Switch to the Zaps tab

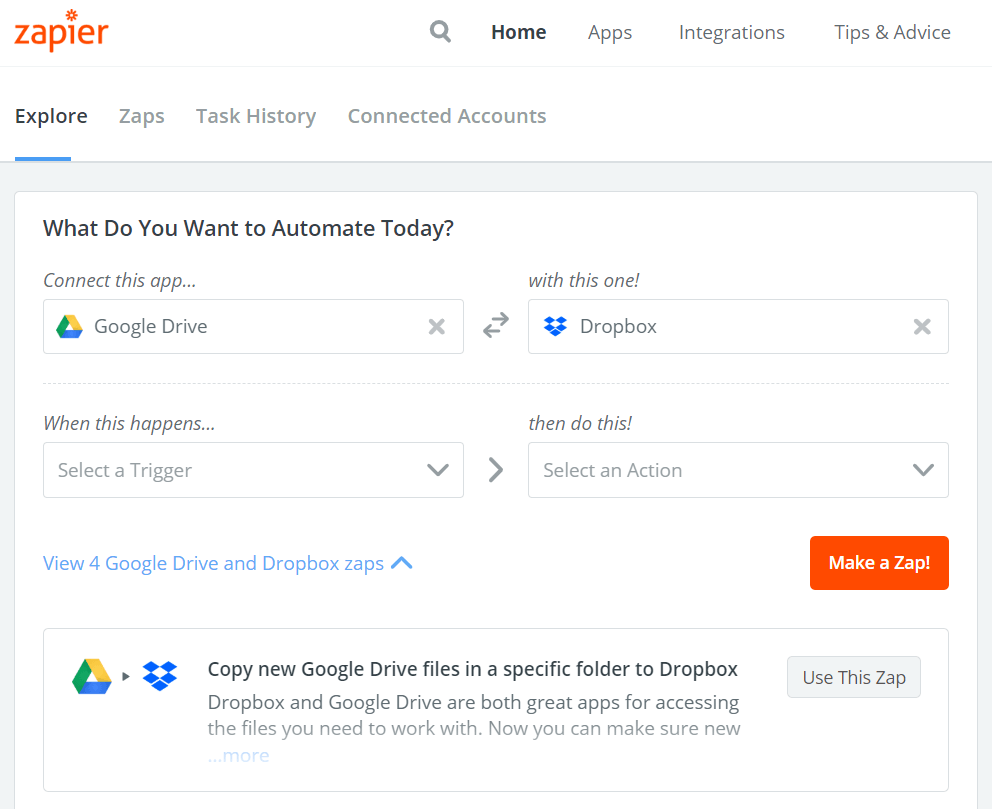click(x=142, y=116)
